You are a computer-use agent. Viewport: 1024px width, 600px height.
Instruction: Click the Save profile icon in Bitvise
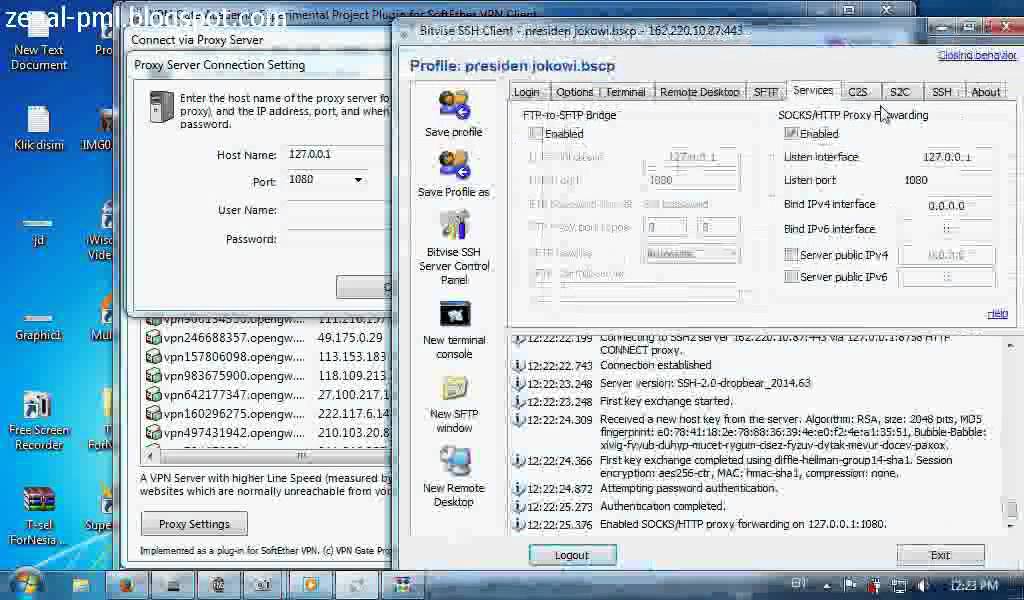pyautogui.click(x=454, y=106)
